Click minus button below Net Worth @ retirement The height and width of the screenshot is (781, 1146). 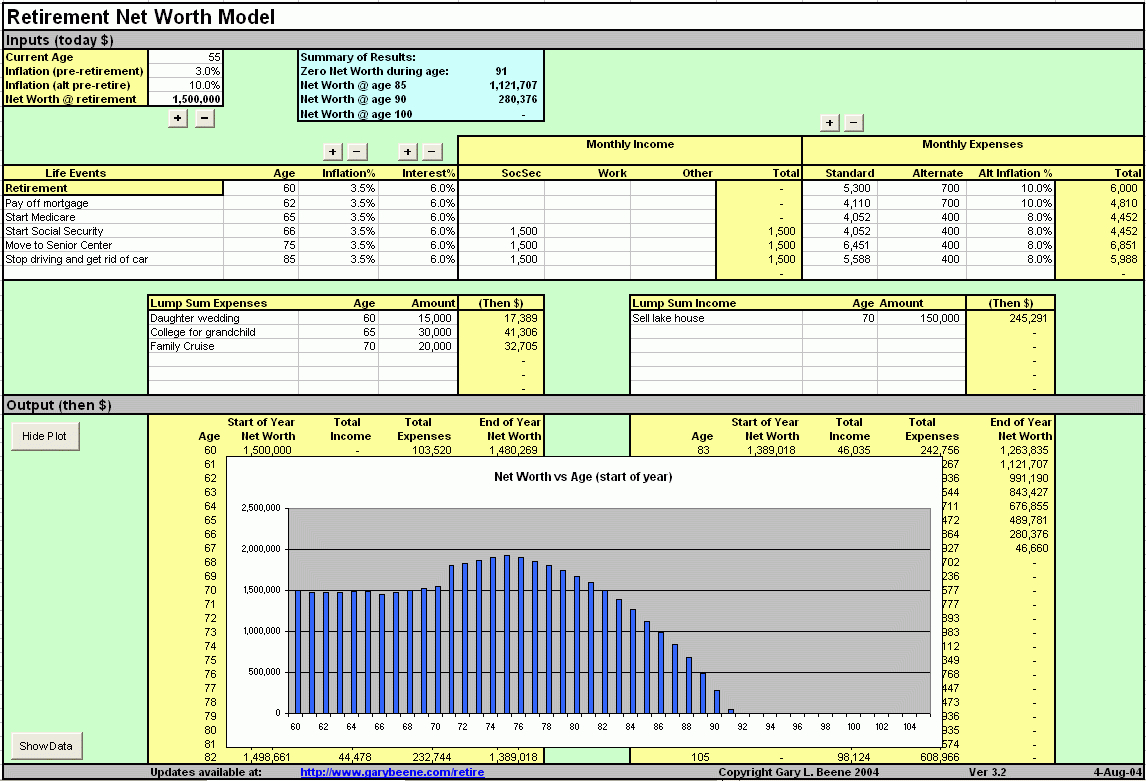[x=203, y=118]
